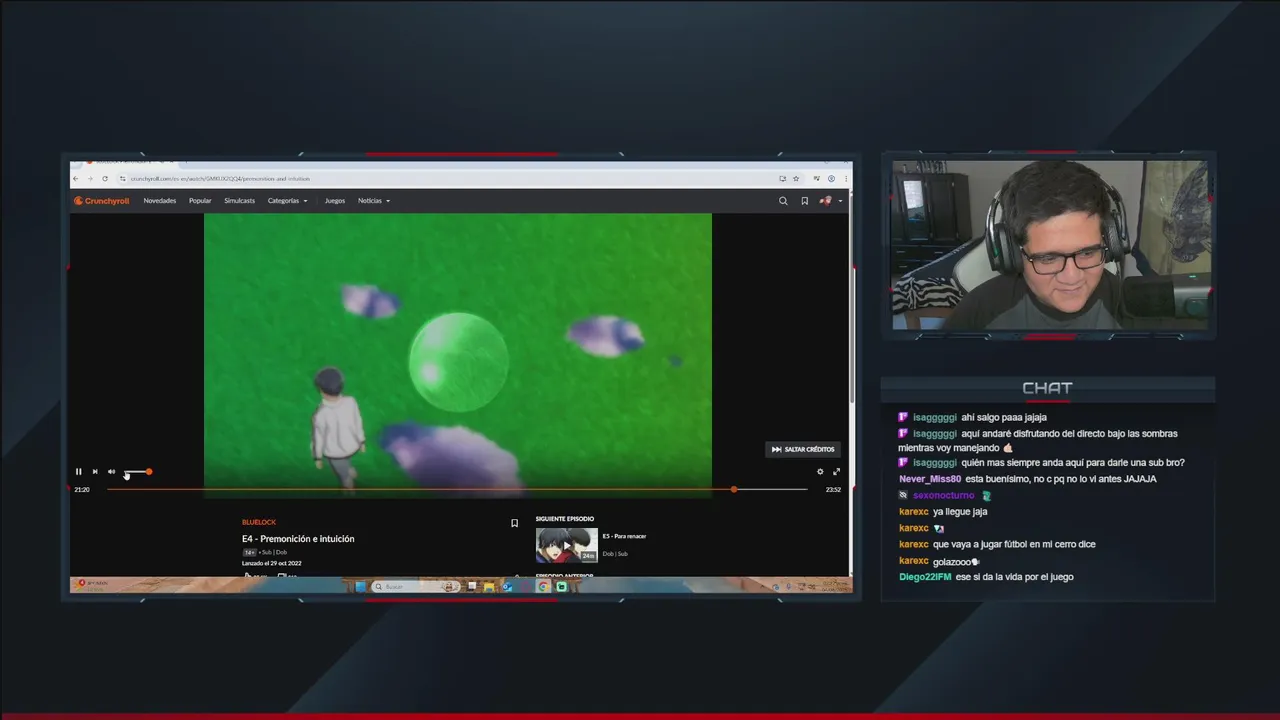Click the browser address bar URL
This screenshot has width=1280, height=720.
pyautogui.click(x=220, y=179)
